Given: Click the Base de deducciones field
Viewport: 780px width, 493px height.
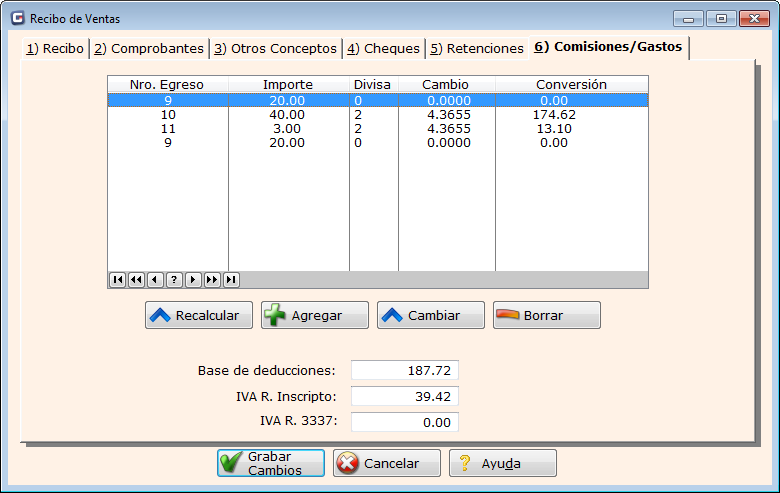Looking at the screenshot, I should (x=404, y=370).
